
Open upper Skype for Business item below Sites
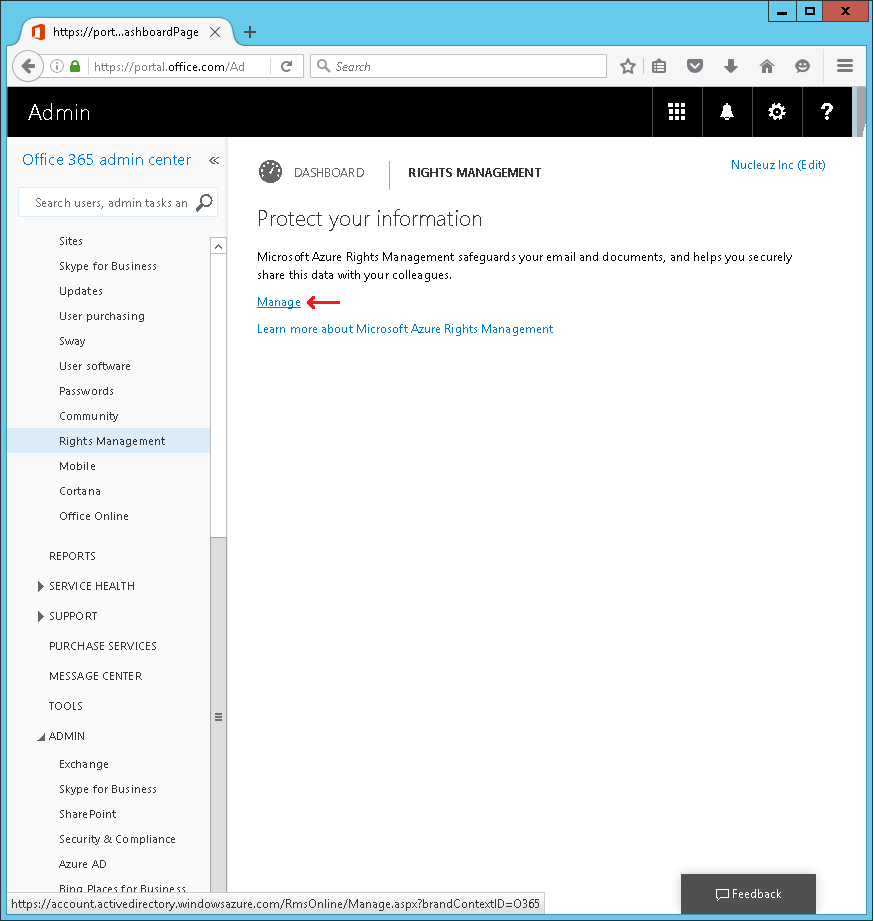[108, 266]
